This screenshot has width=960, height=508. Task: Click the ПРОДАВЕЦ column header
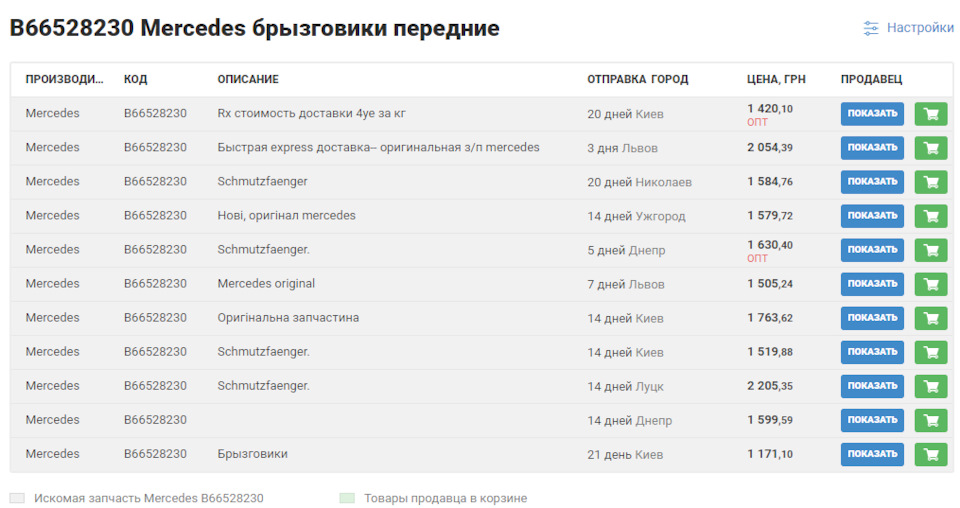pos(871,79)
